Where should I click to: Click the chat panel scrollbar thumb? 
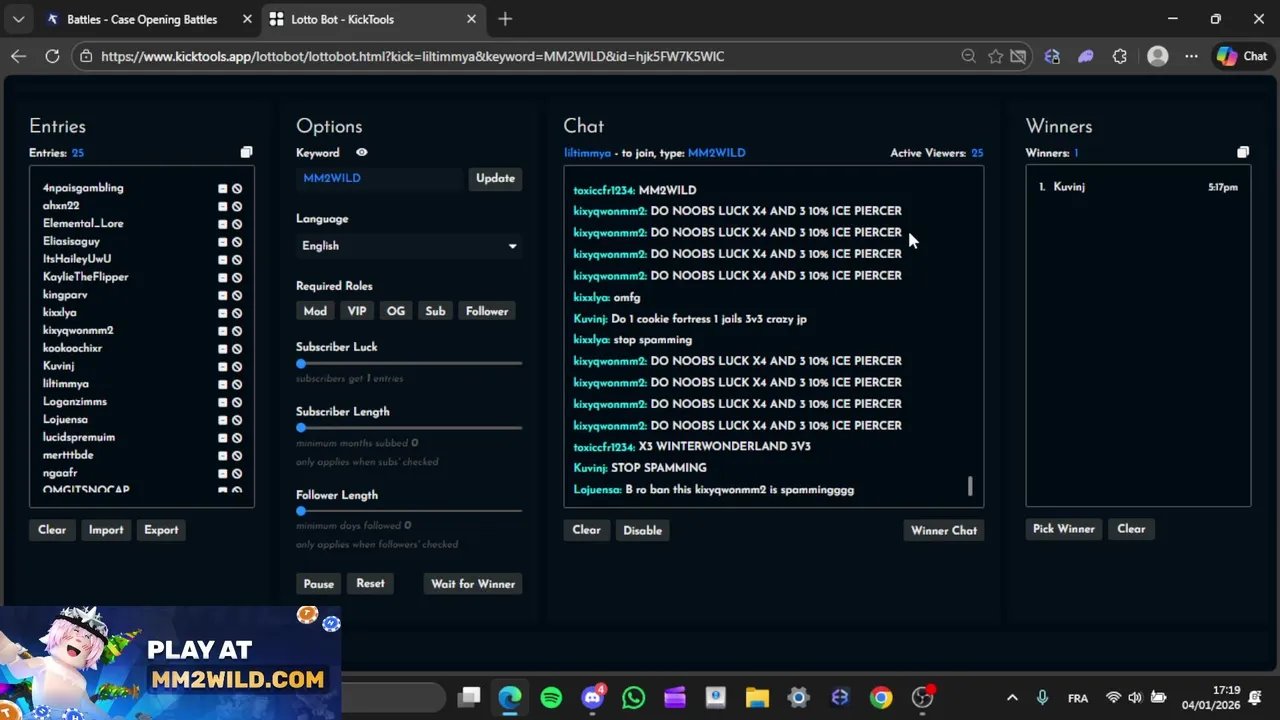point(969,486)
